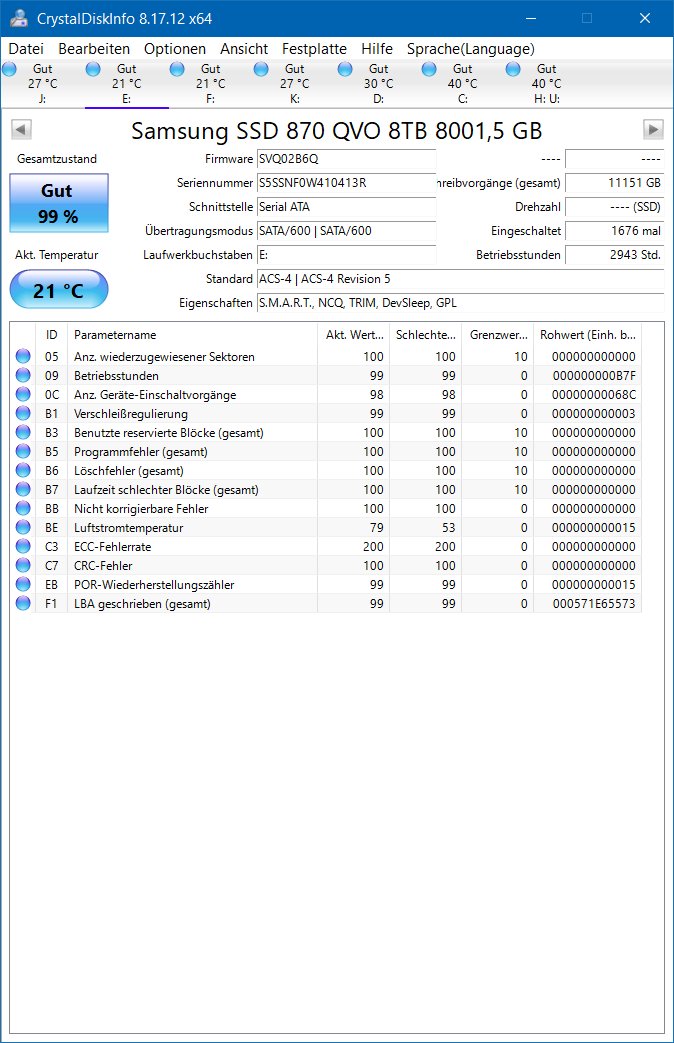Viewport: 674px width, 1043px height.
Task: Close the CrystalDiskInfo window
Action: point(645,19)
